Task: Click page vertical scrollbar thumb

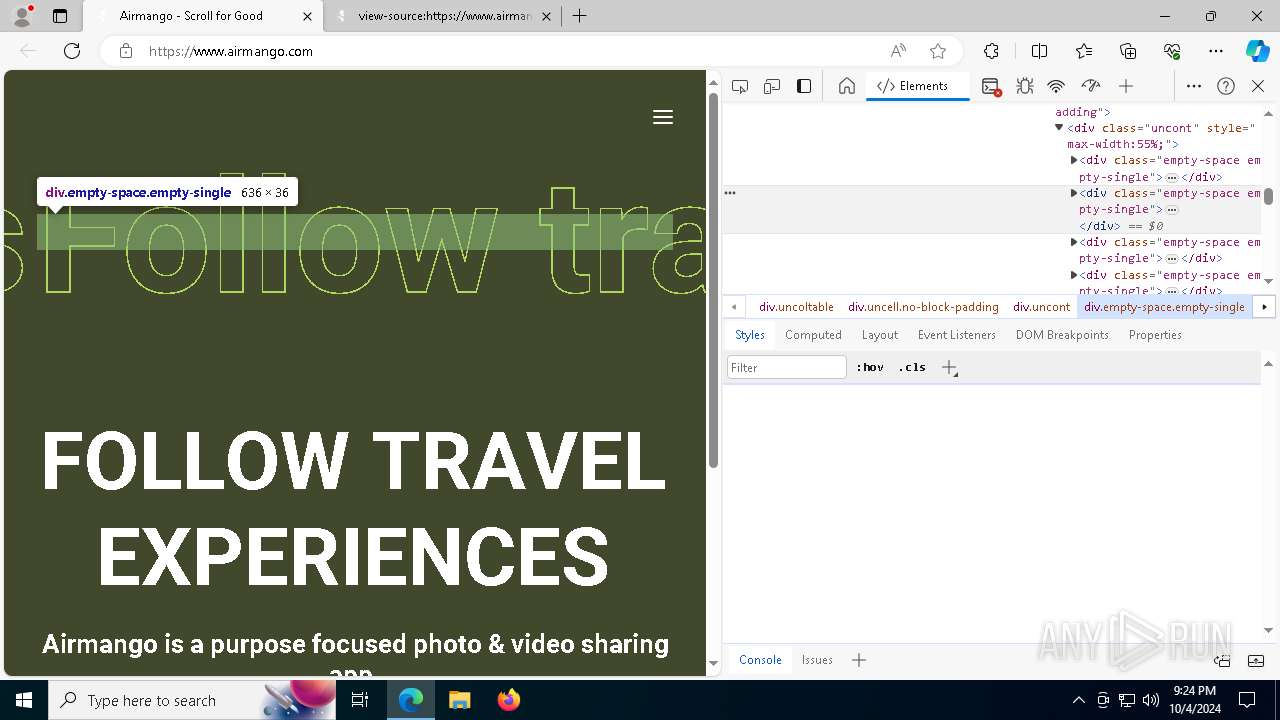Action: point(713,280)
